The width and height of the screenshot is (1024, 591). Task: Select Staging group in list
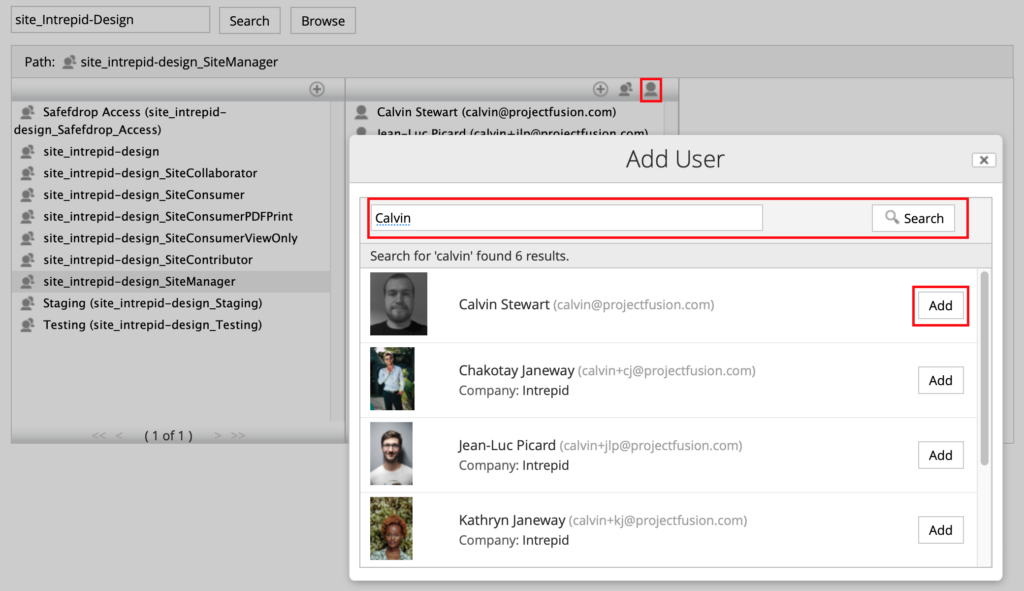click(152, 303)
